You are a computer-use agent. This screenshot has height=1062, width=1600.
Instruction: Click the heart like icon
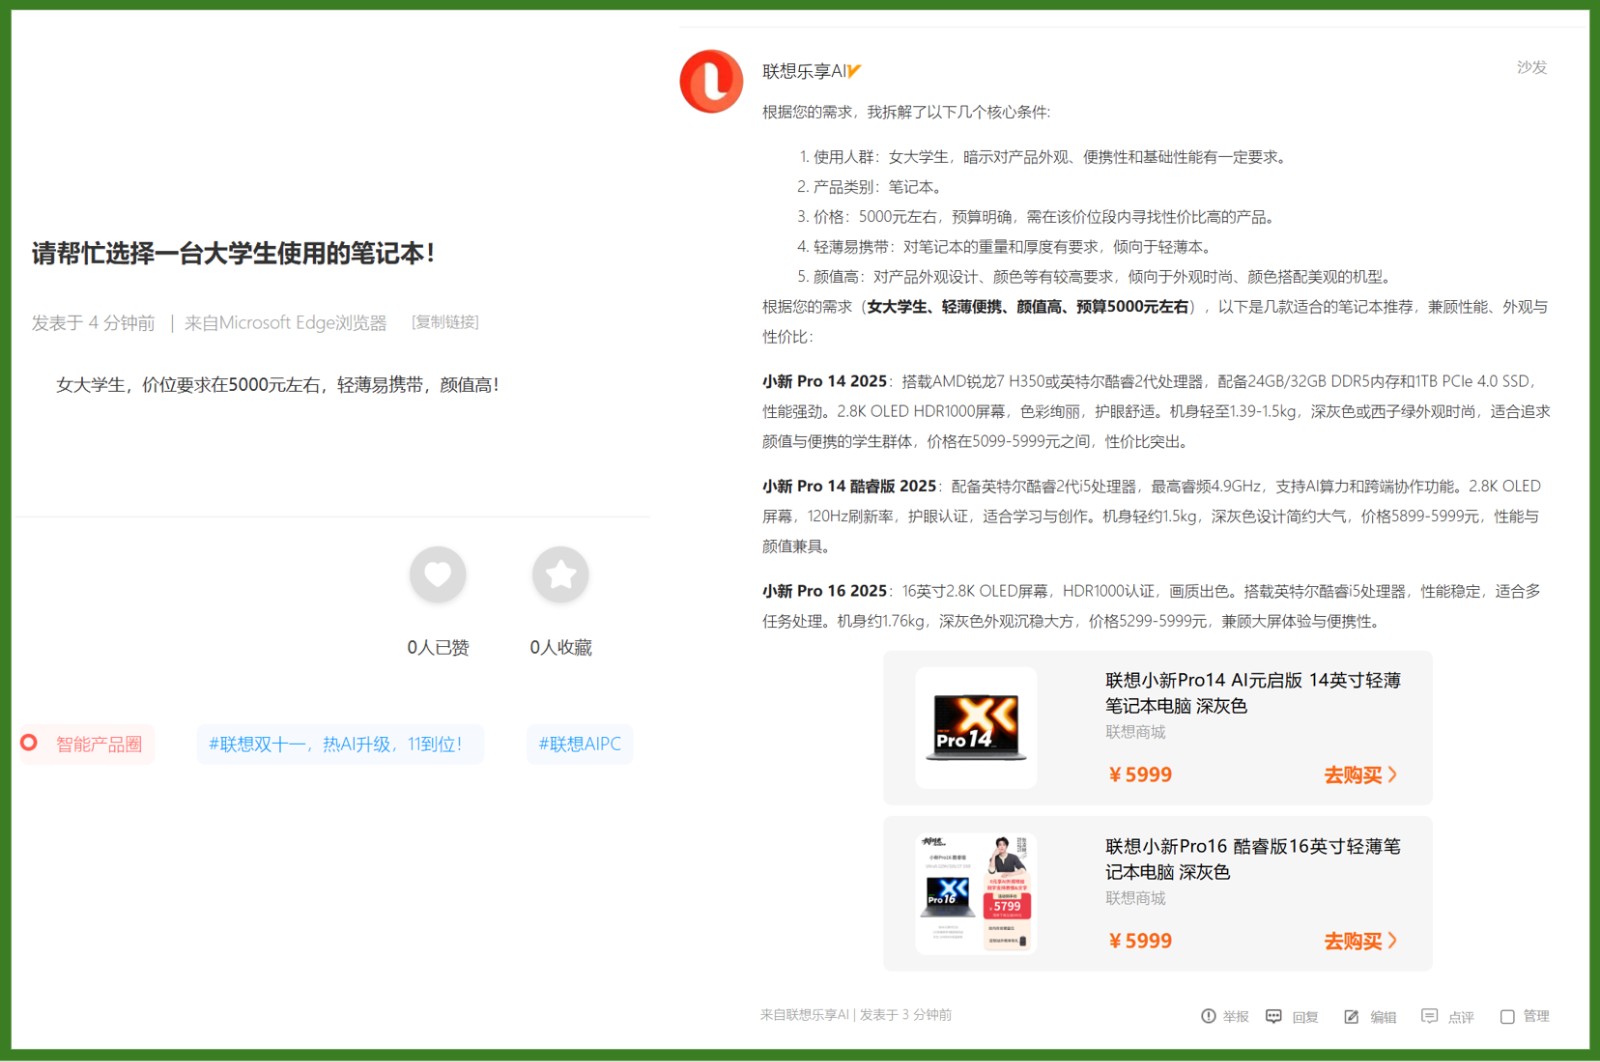coord(438,575)
